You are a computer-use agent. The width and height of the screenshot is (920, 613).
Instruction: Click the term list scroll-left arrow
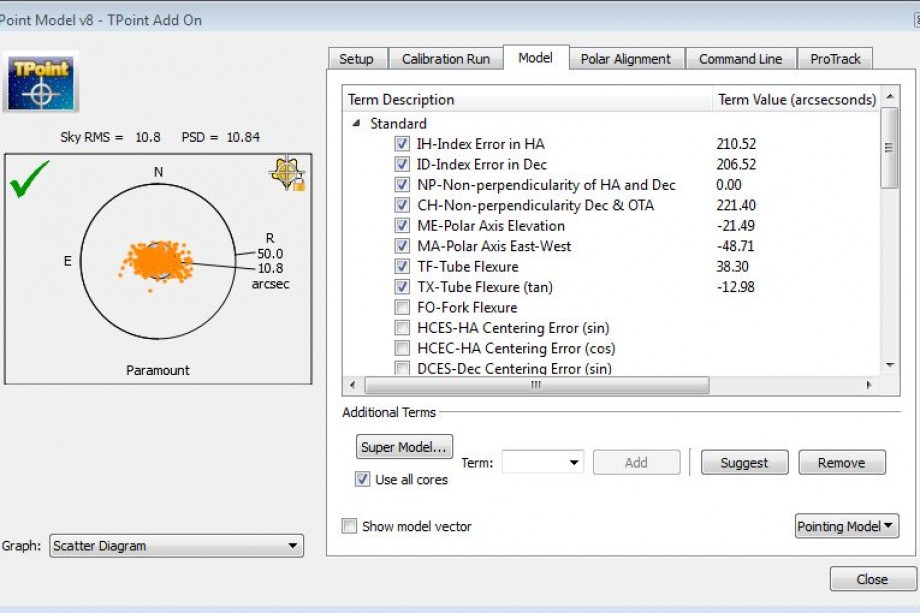click(x=352, y=385)
